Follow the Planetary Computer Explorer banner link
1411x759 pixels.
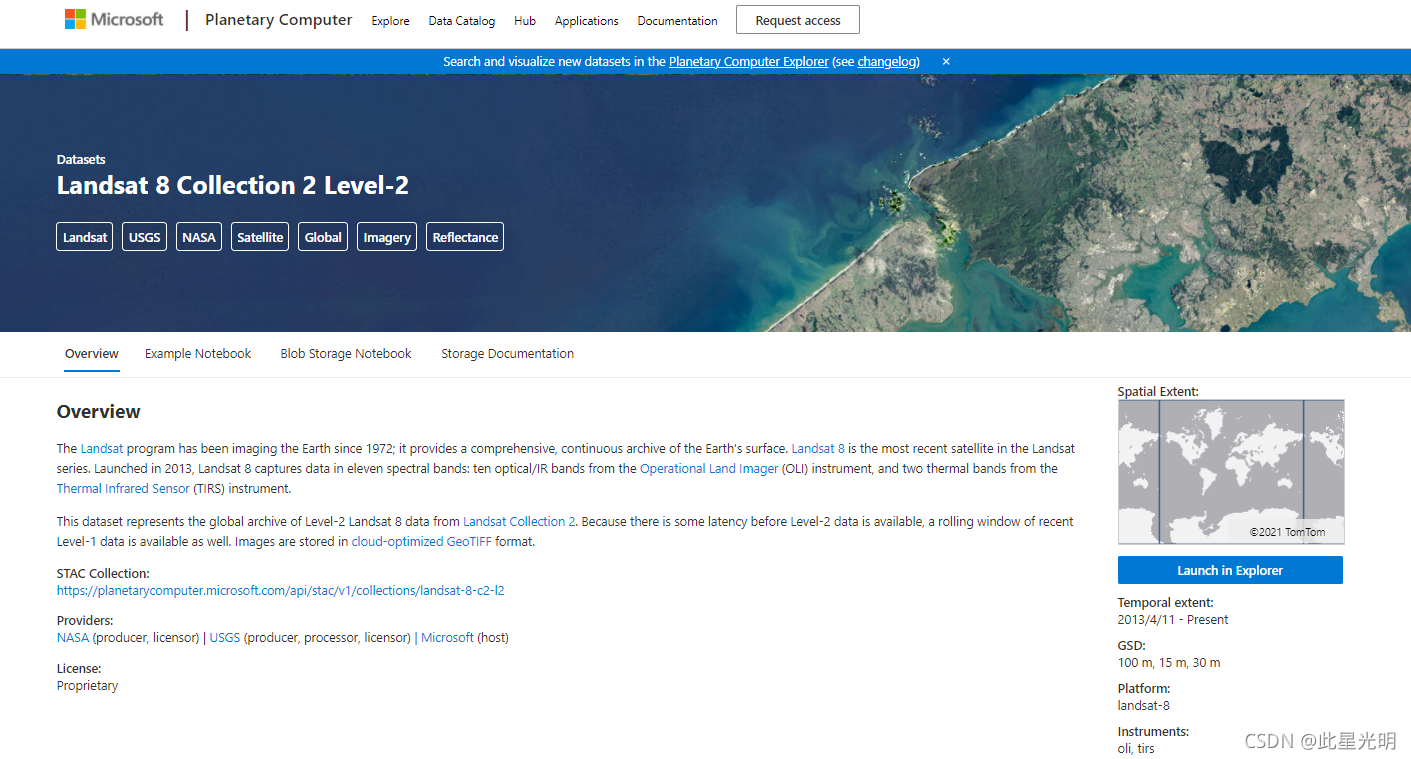click(749, 62)
